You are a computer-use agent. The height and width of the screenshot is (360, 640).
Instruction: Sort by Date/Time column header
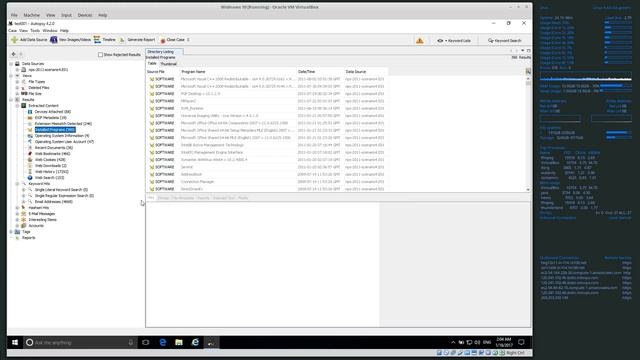click(320, 71)
